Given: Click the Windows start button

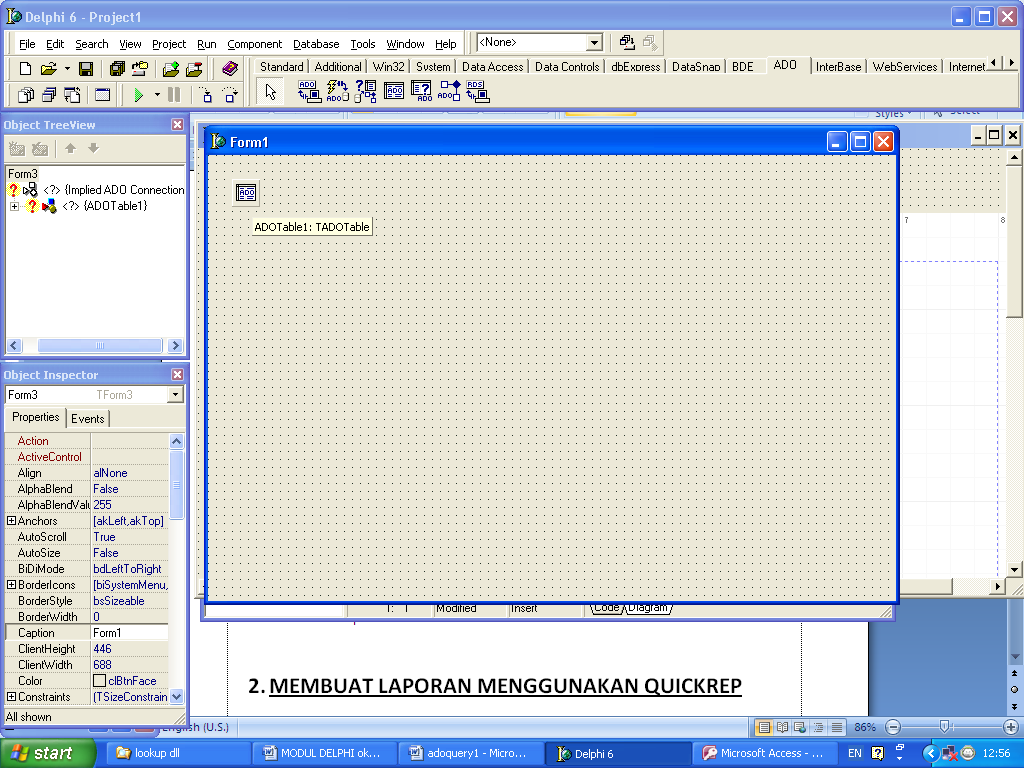Looking at the screenshot, I should tap(47, 753).
